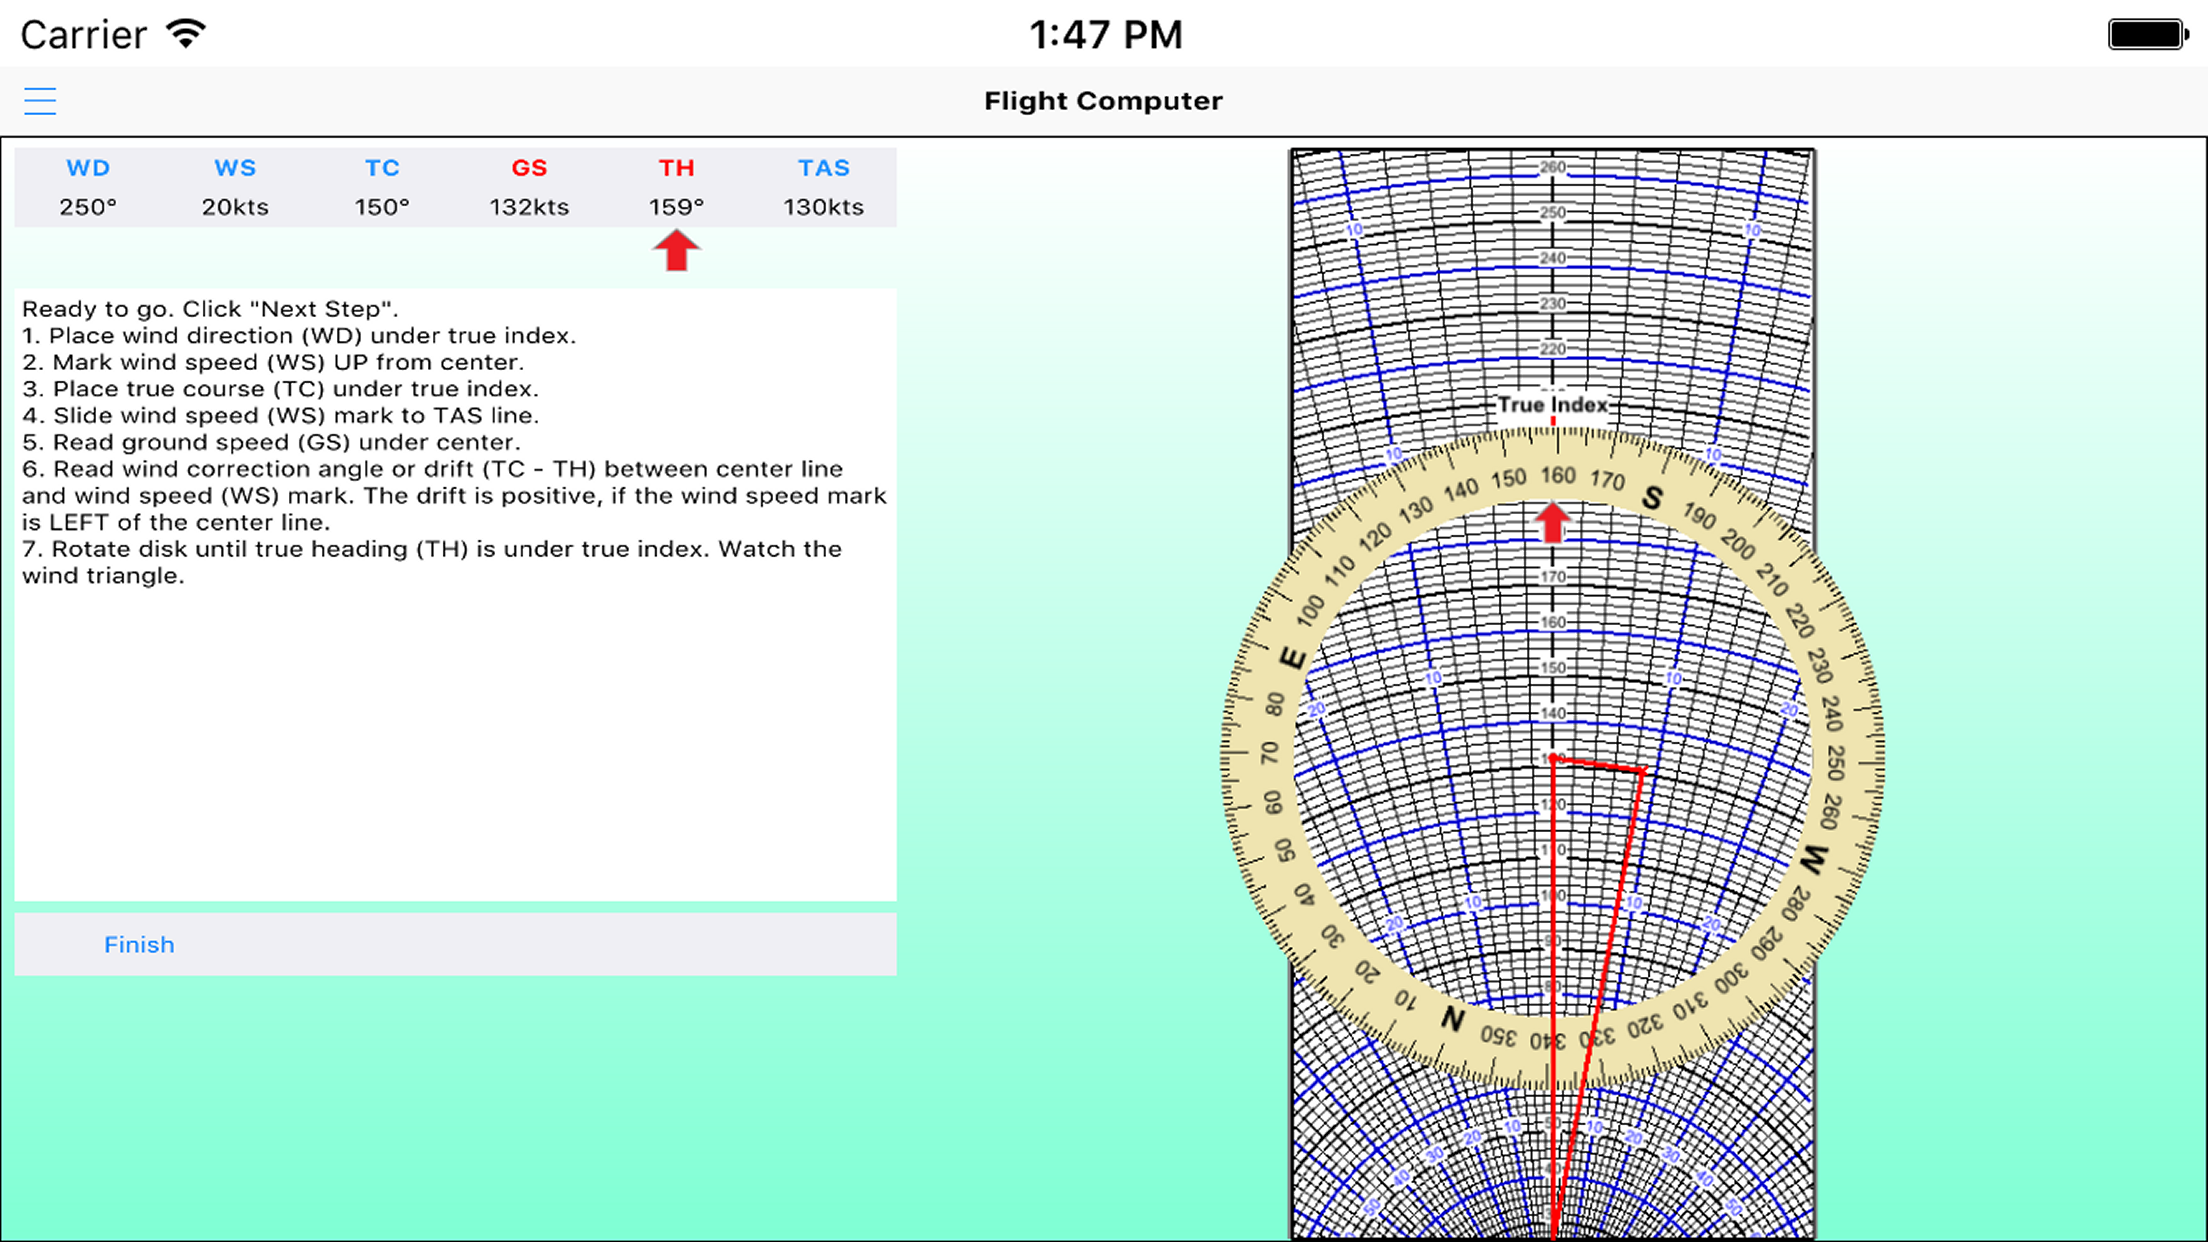Click the red arrow under TH
The width and height of the screenshot is (2208, 1242).
click(x=676, y=251)
